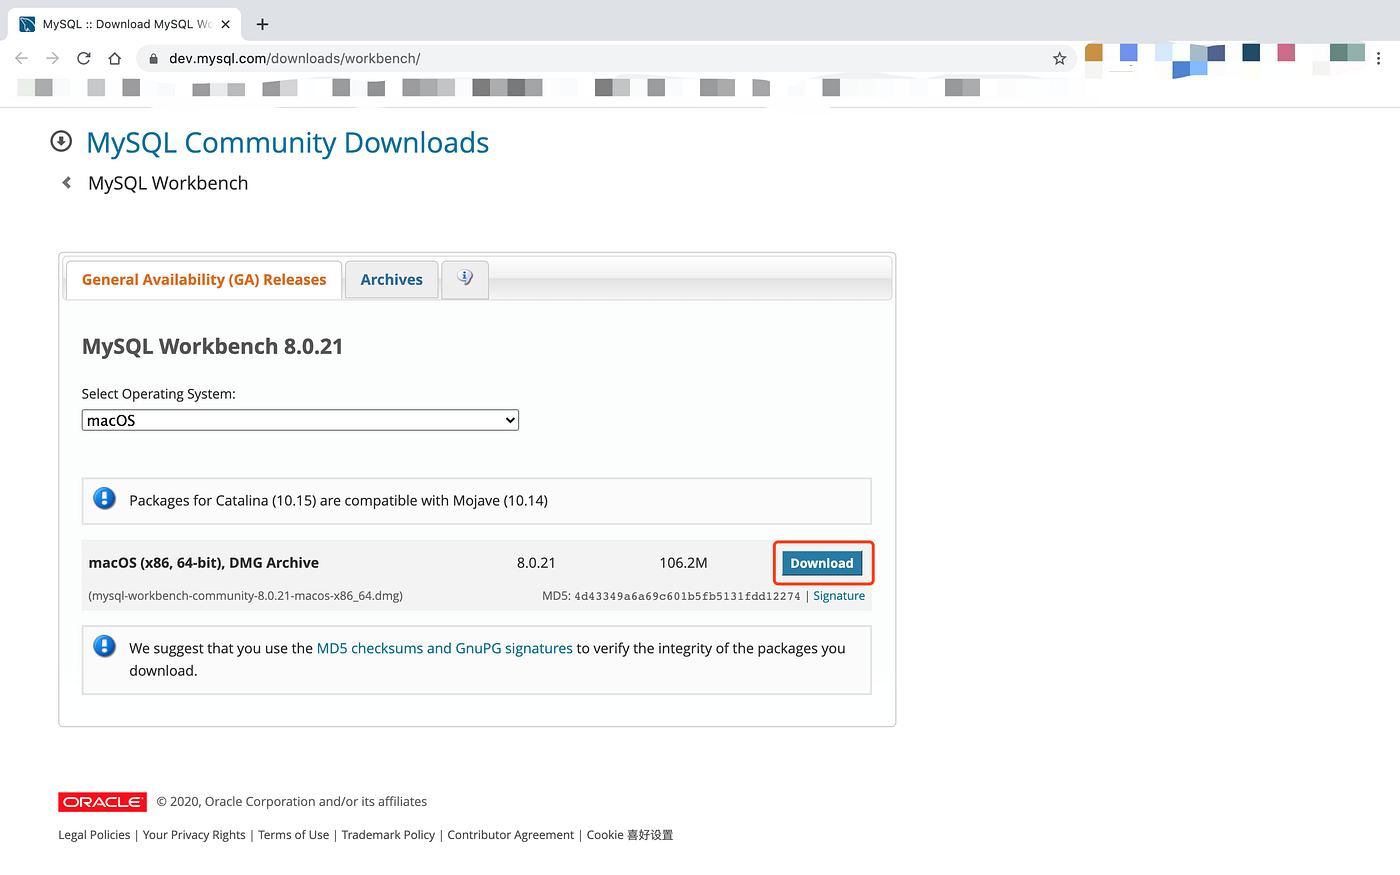Image resolution: width=1400 pixels, height=875 pixels.
Task: Click the browser forward arrow
Action: pyautogui.click(x=53, y=58)
